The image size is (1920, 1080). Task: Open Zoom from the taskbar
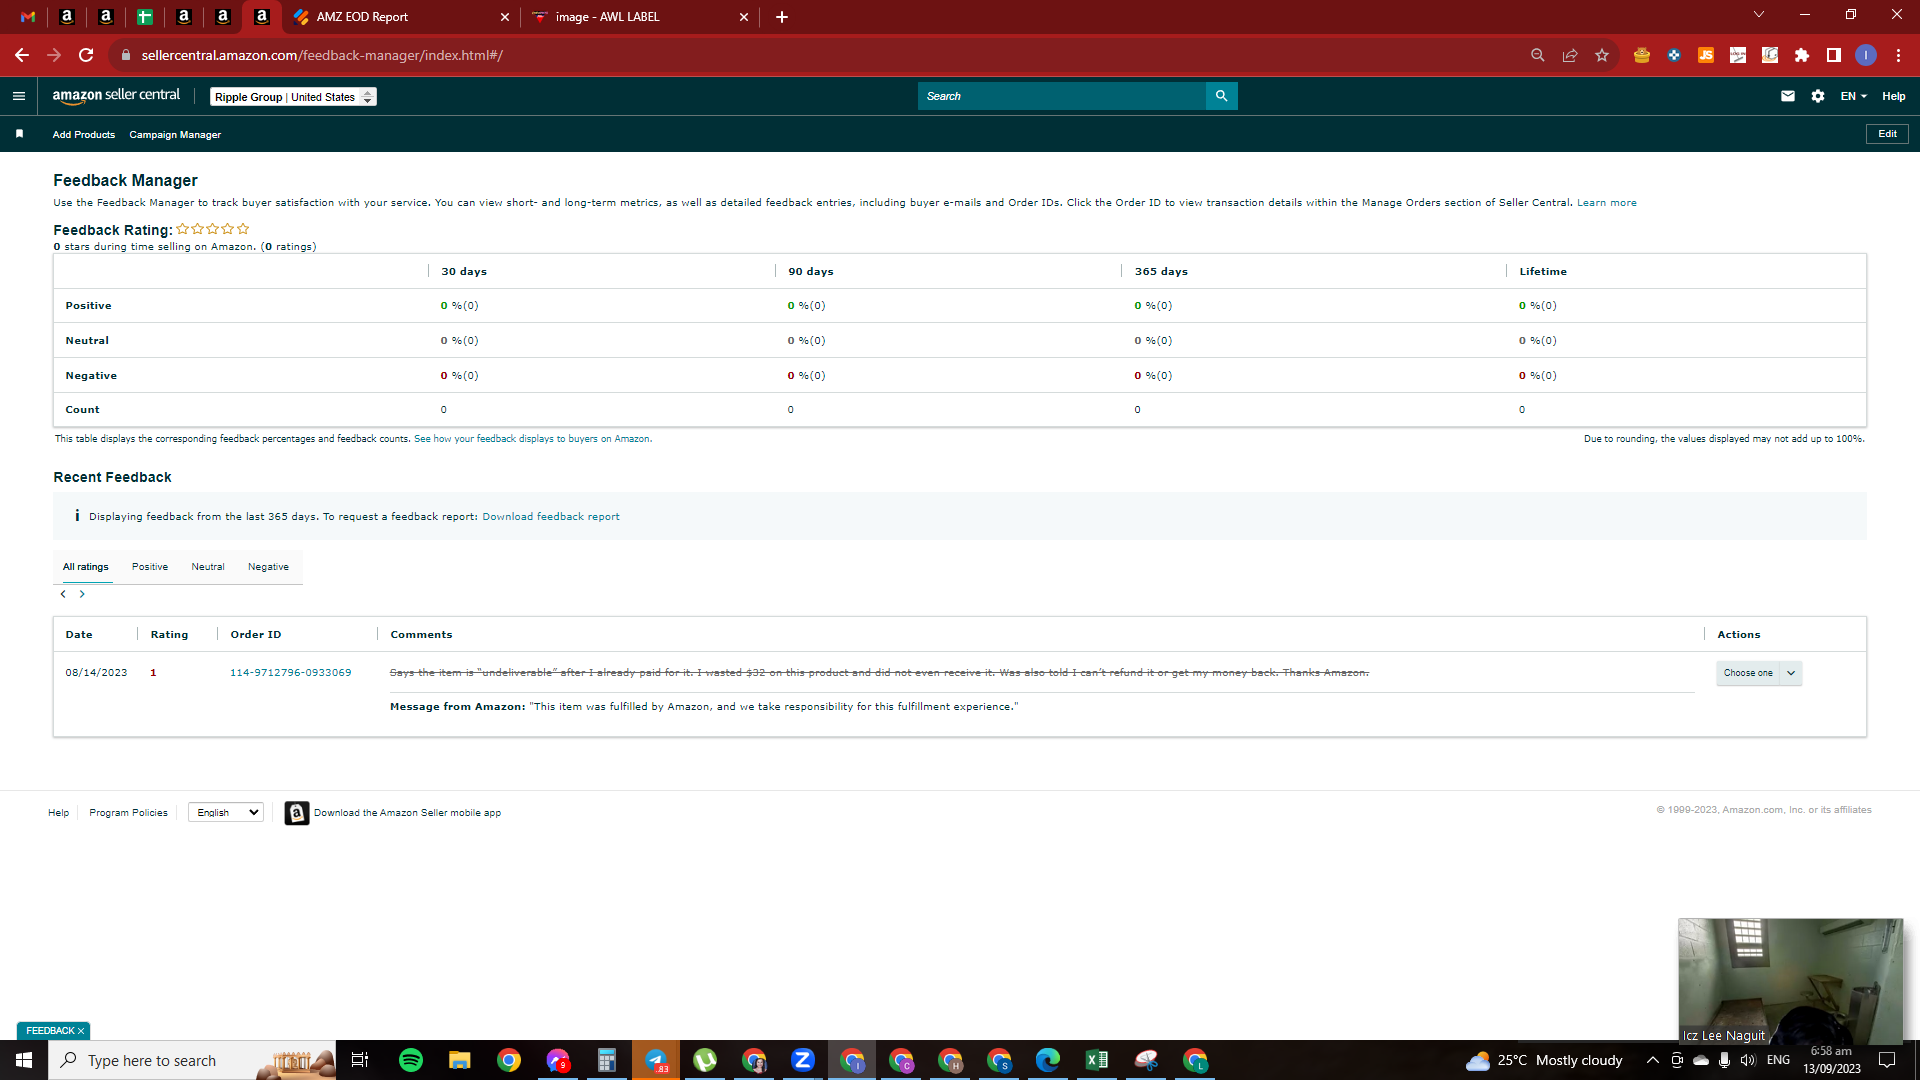(x=803, y=1060)
